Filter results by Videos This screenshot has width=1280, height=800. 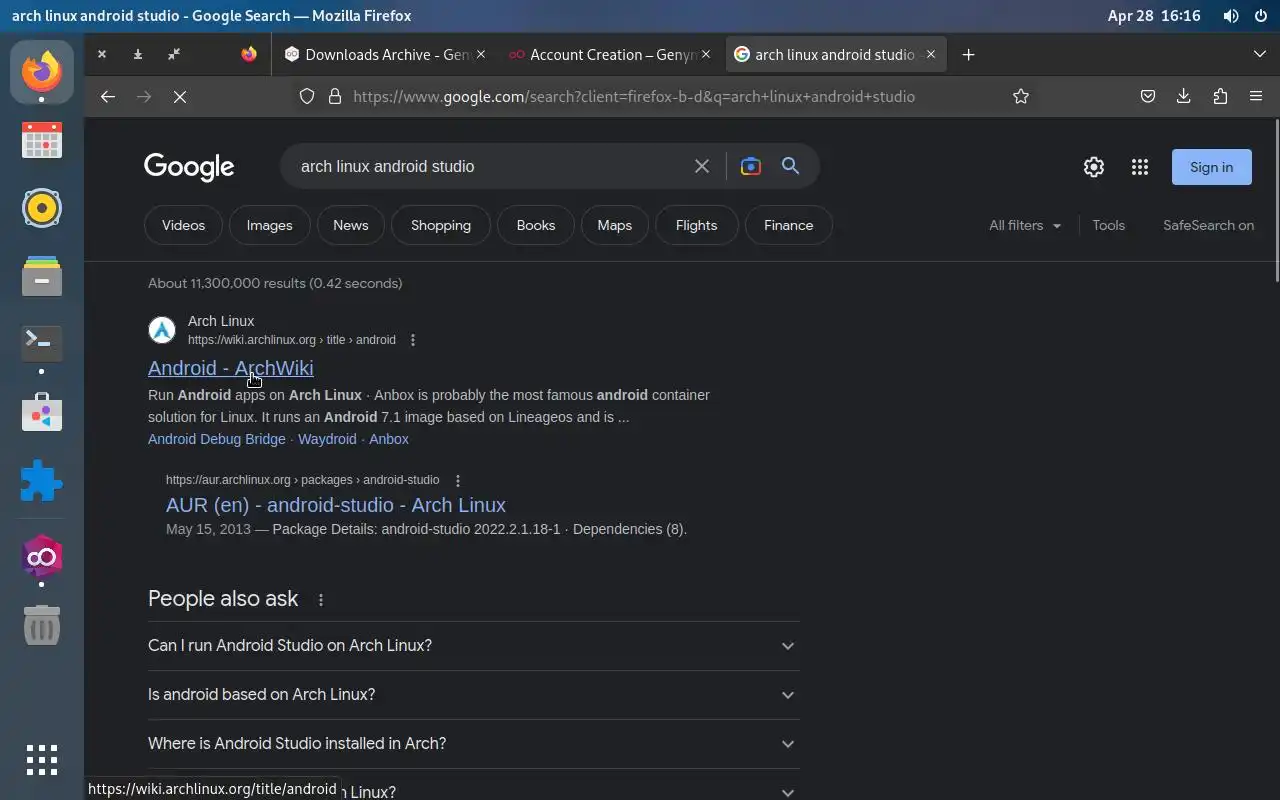pyautogui.click(x=183, y=225)
